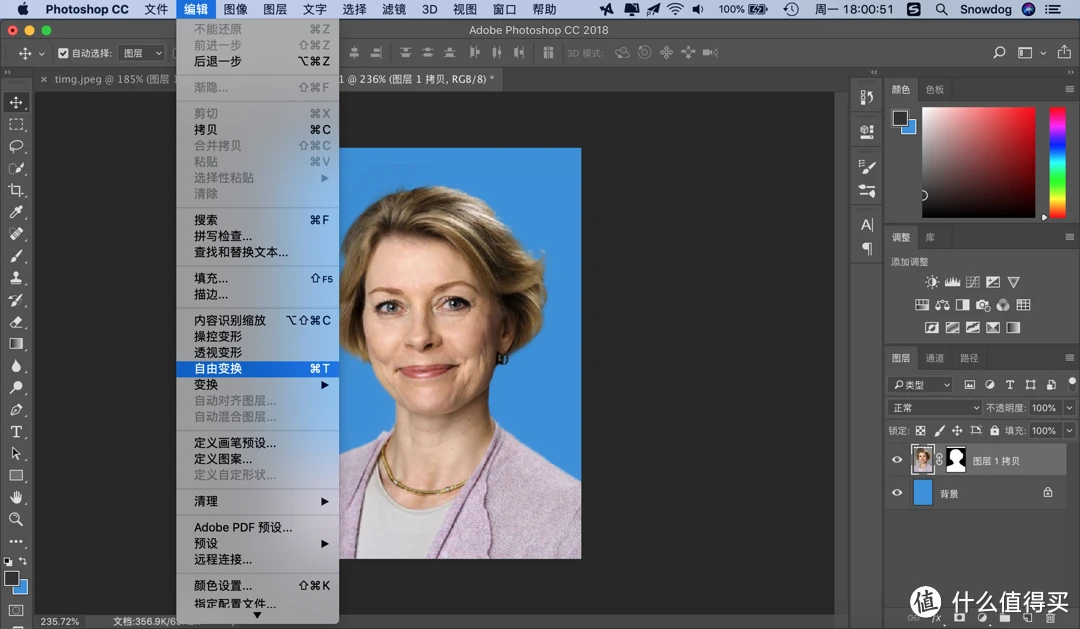The width and height of the screenshot is (1080, 629).
Task: Select the Gradient tool
Action: click(x=16, y=344)
